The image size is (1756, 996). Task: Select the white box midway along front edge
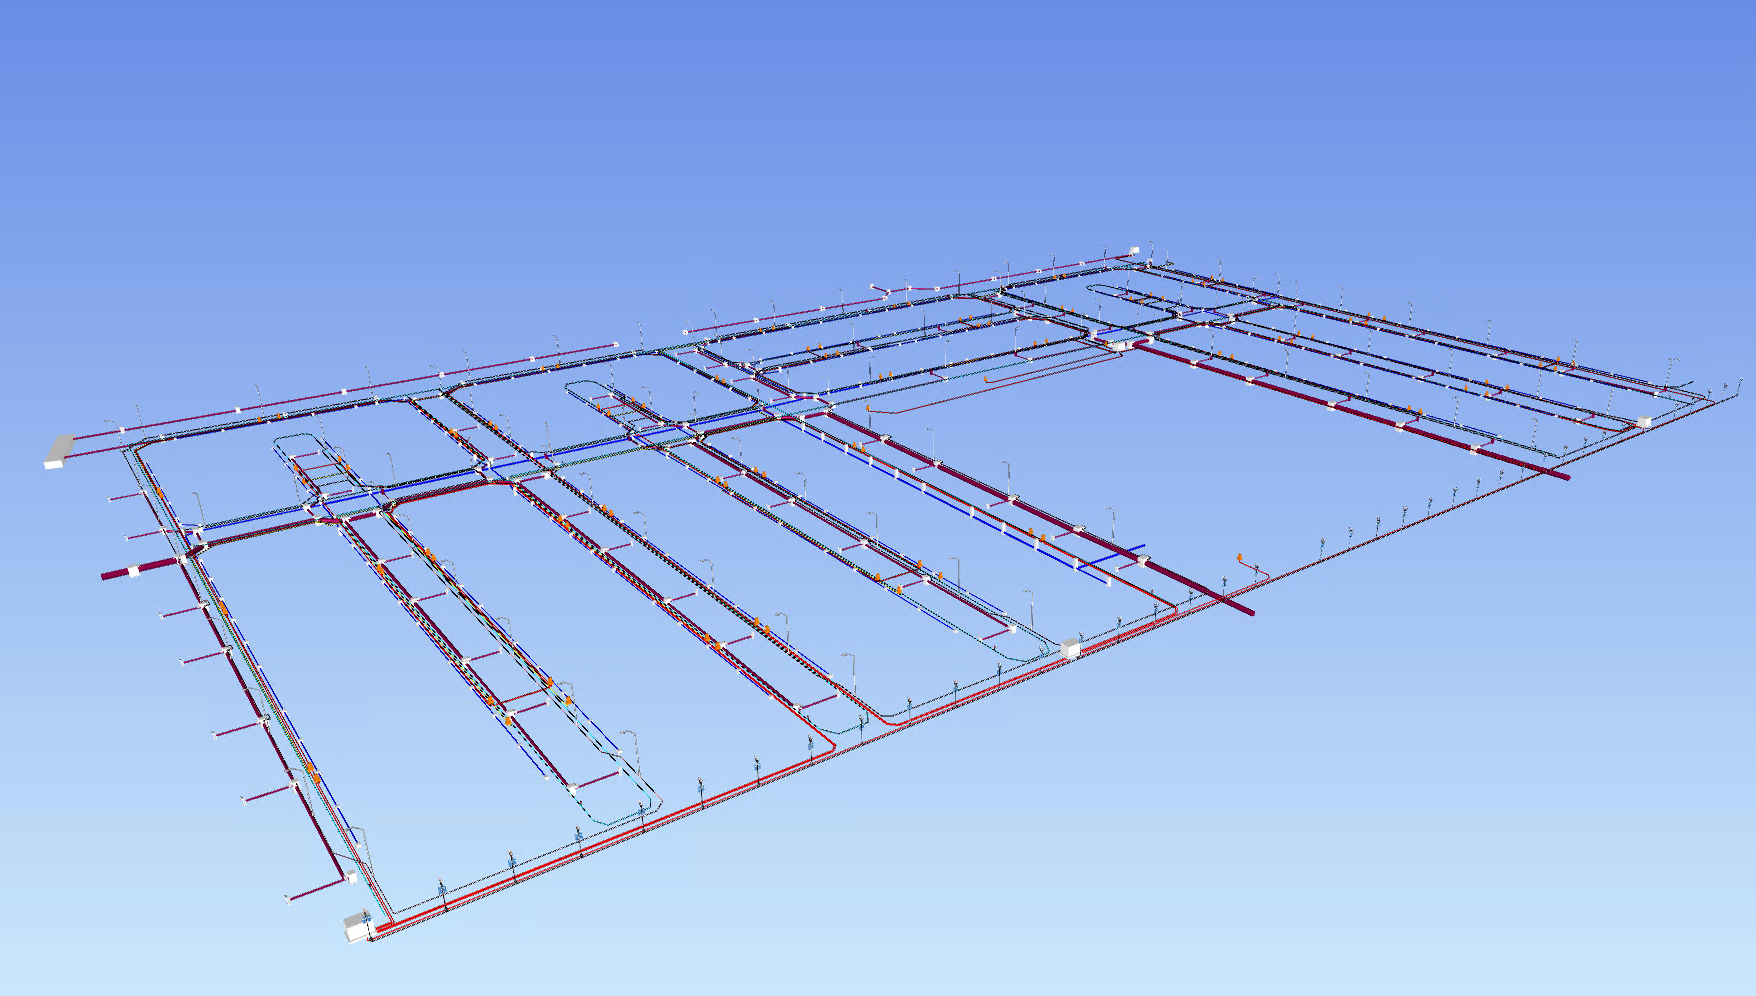(x=1070, y=648)
